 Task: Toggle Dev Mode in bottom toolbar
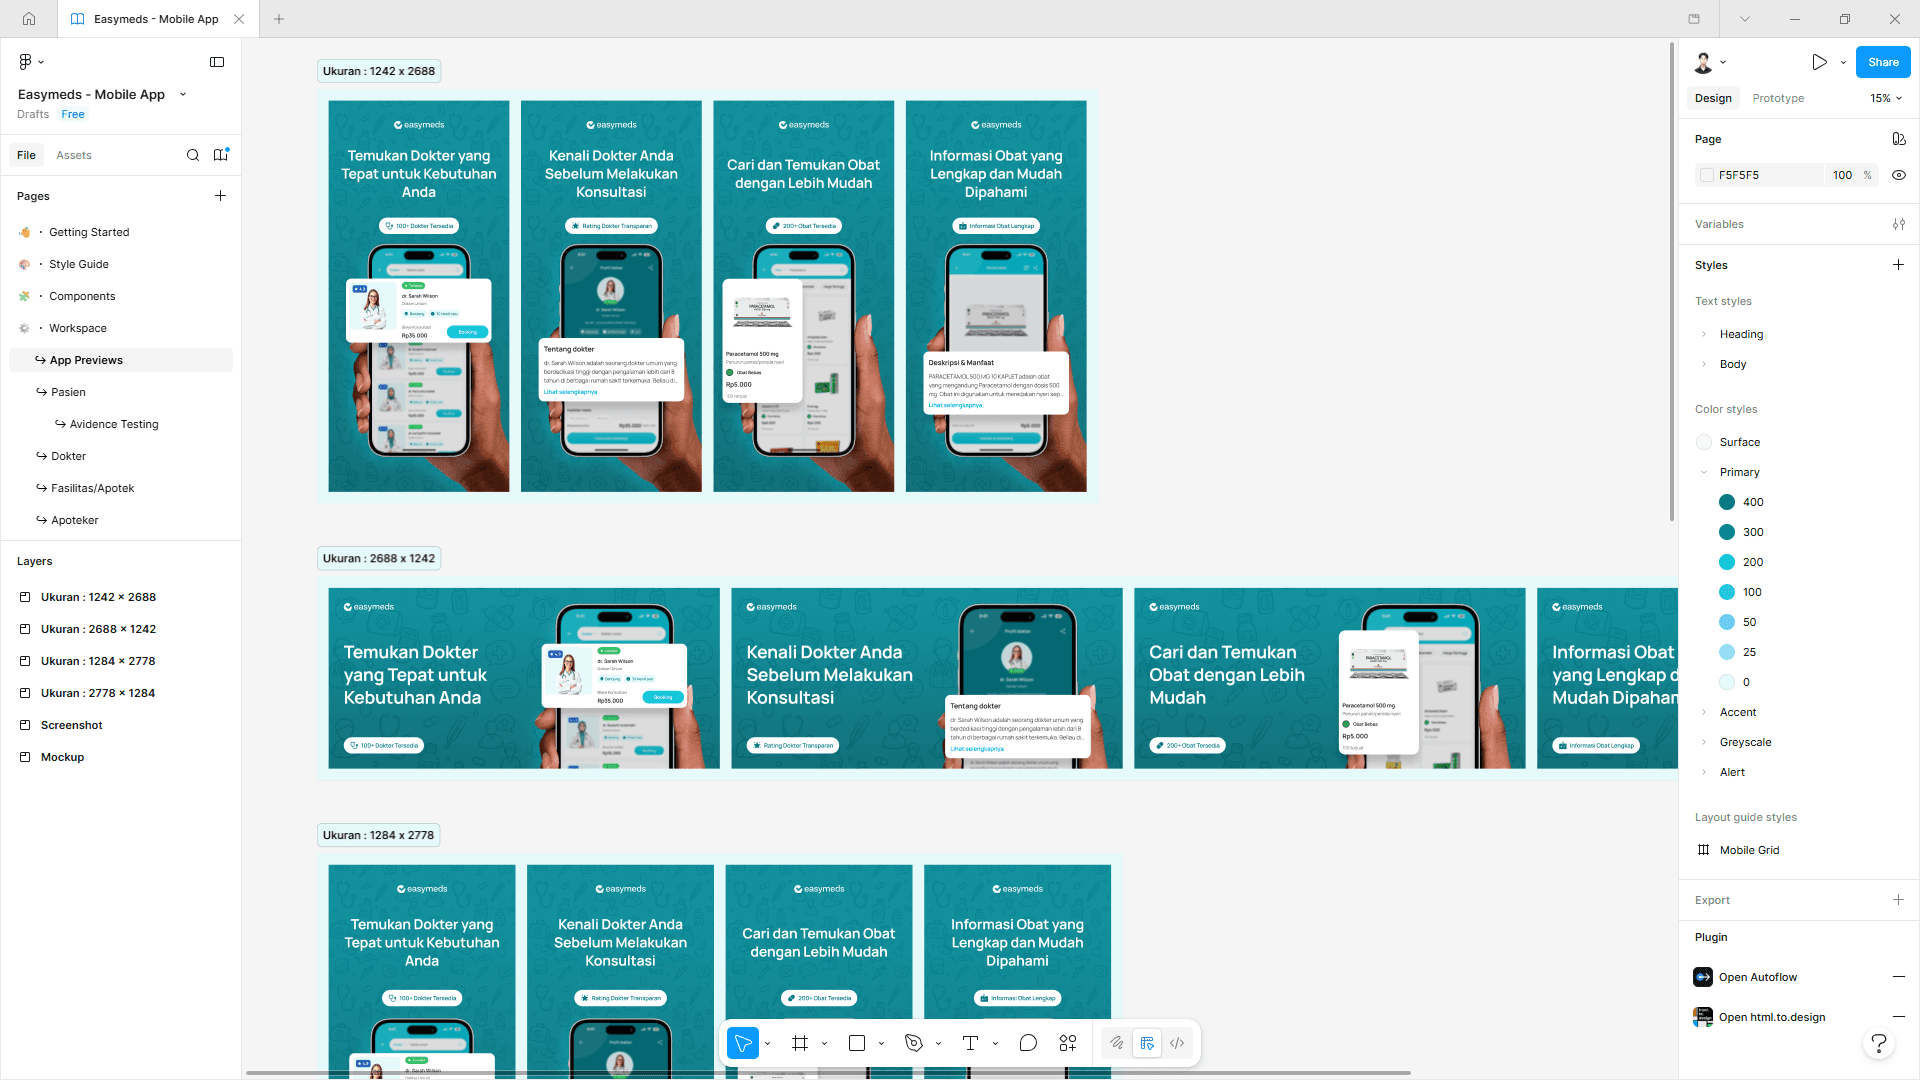point(1177,1043)
